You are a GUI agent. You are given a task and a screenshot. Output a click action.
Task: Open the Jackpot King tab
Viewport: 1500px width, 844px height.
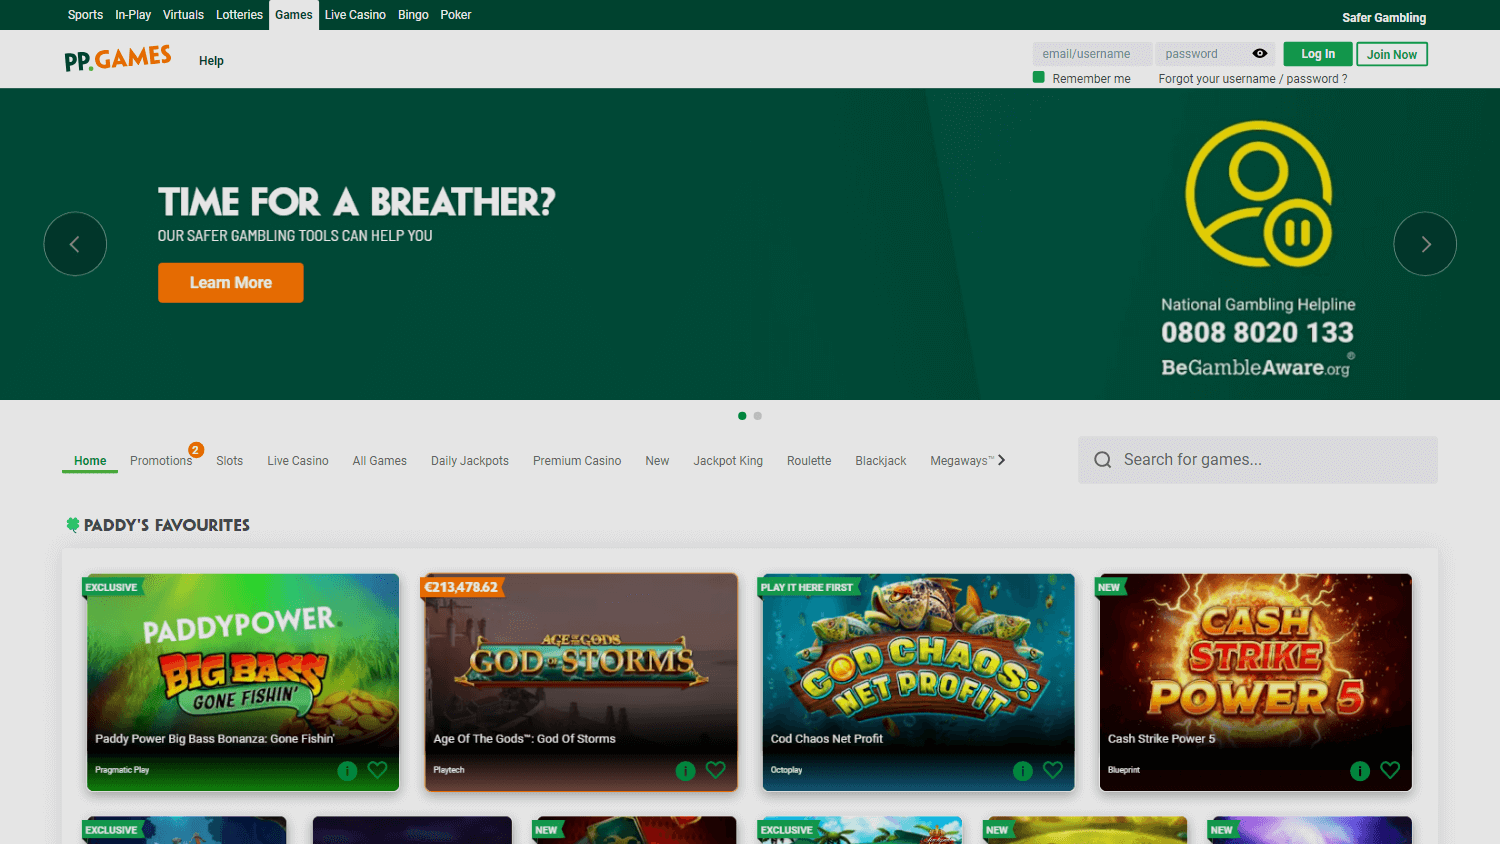pyautogui.click(x=728, y=461)
